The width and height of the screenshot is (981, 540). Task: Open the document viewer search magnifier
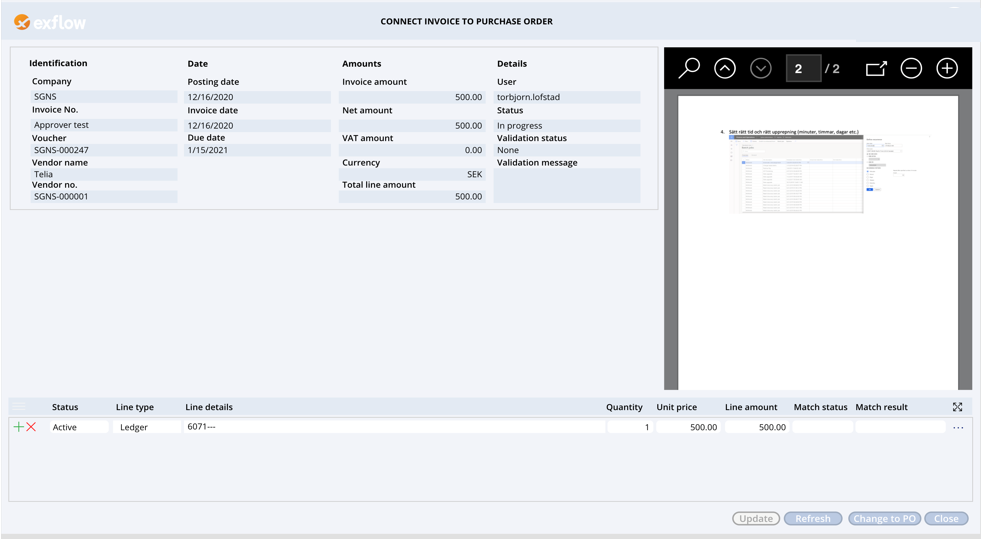(x=689, y=68)
